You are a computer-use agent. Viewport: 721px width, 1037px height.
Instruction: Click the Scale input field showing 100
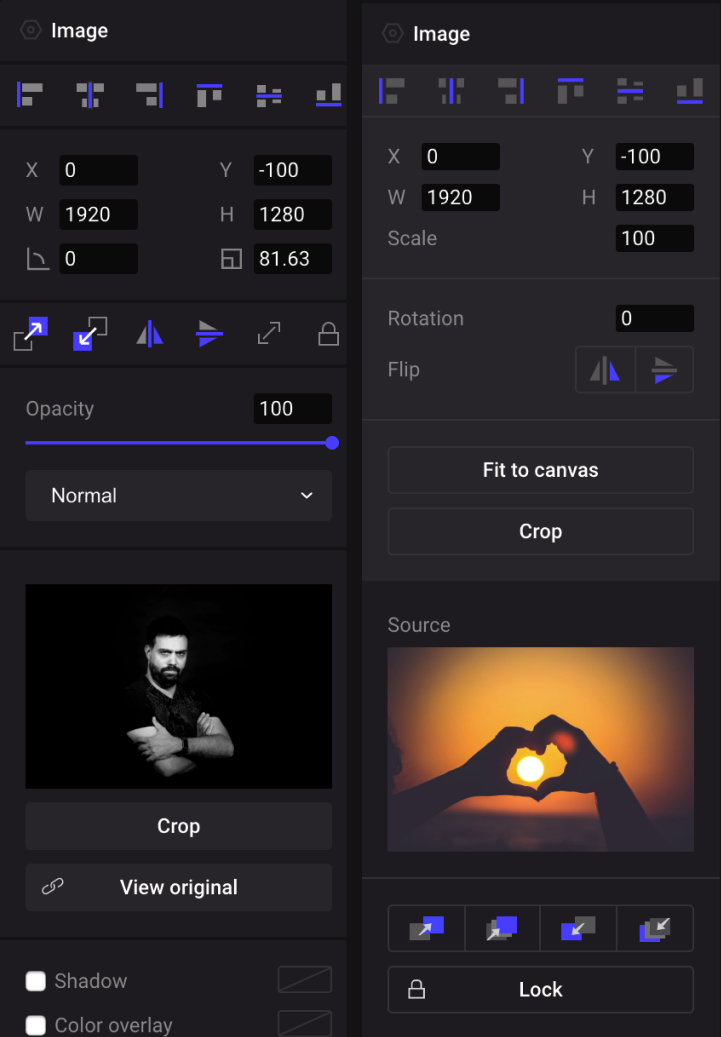pyautogui.click(x=654, y=239)
